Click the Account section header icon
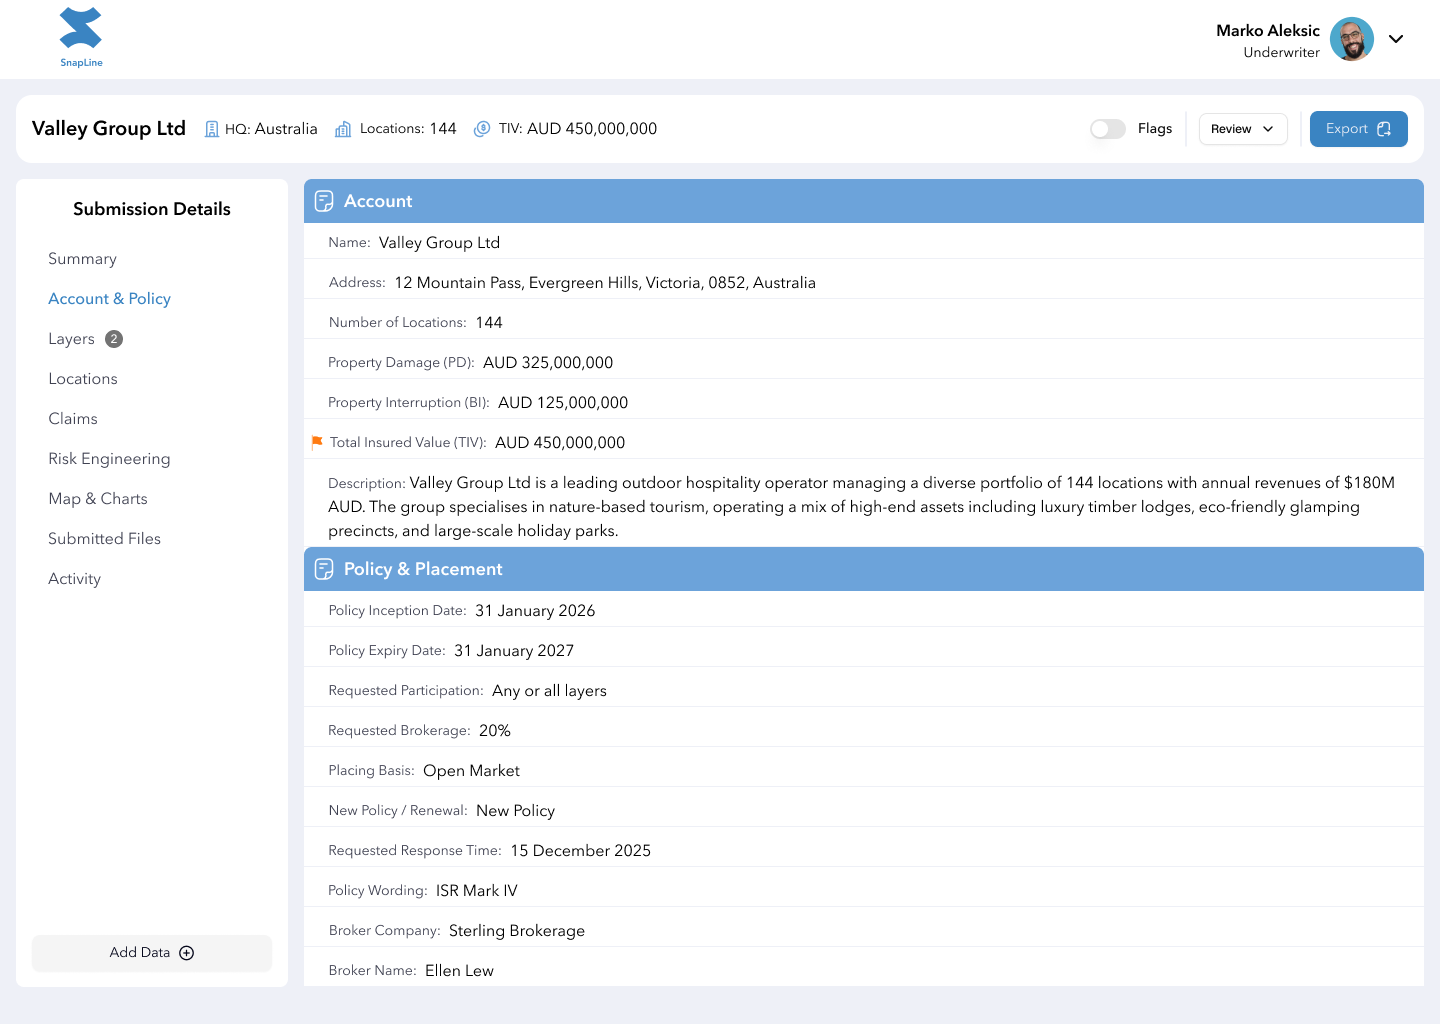The height and width of the screenshot is (1024, 1440). [x=324, y=200]
